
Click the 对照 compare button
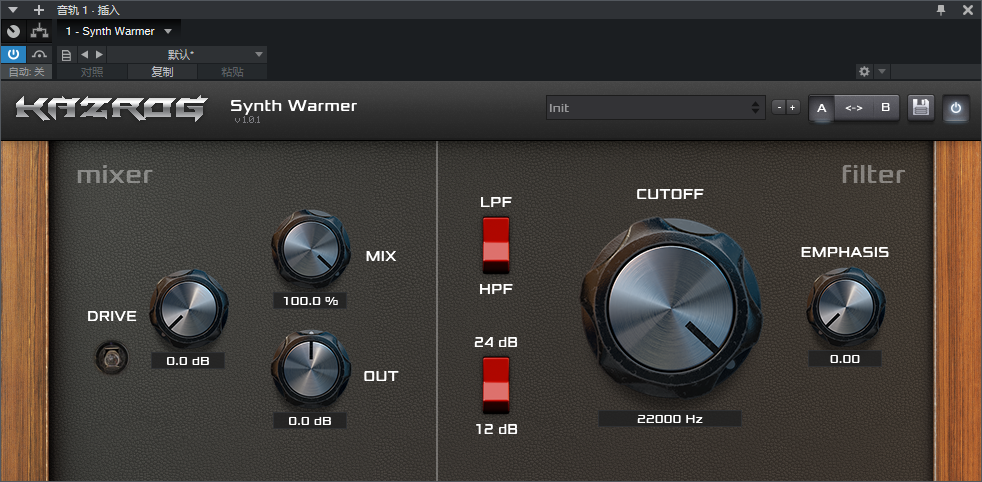[92, 72]
